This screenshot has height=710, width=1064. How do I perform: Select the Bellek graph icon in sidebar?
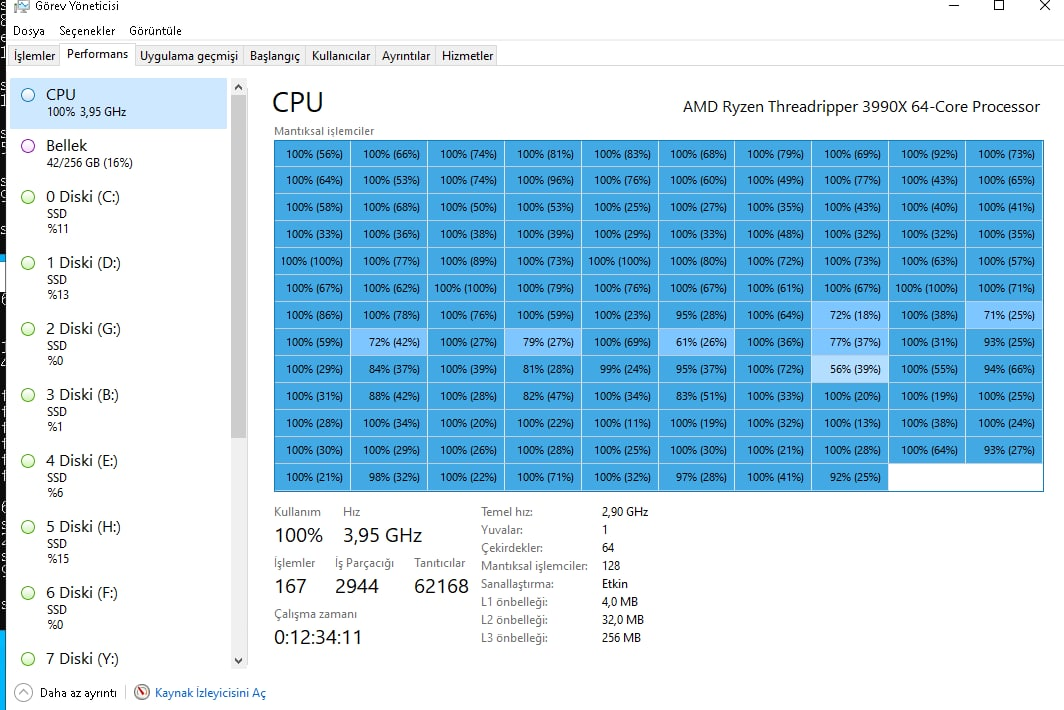tap(27, 147)
